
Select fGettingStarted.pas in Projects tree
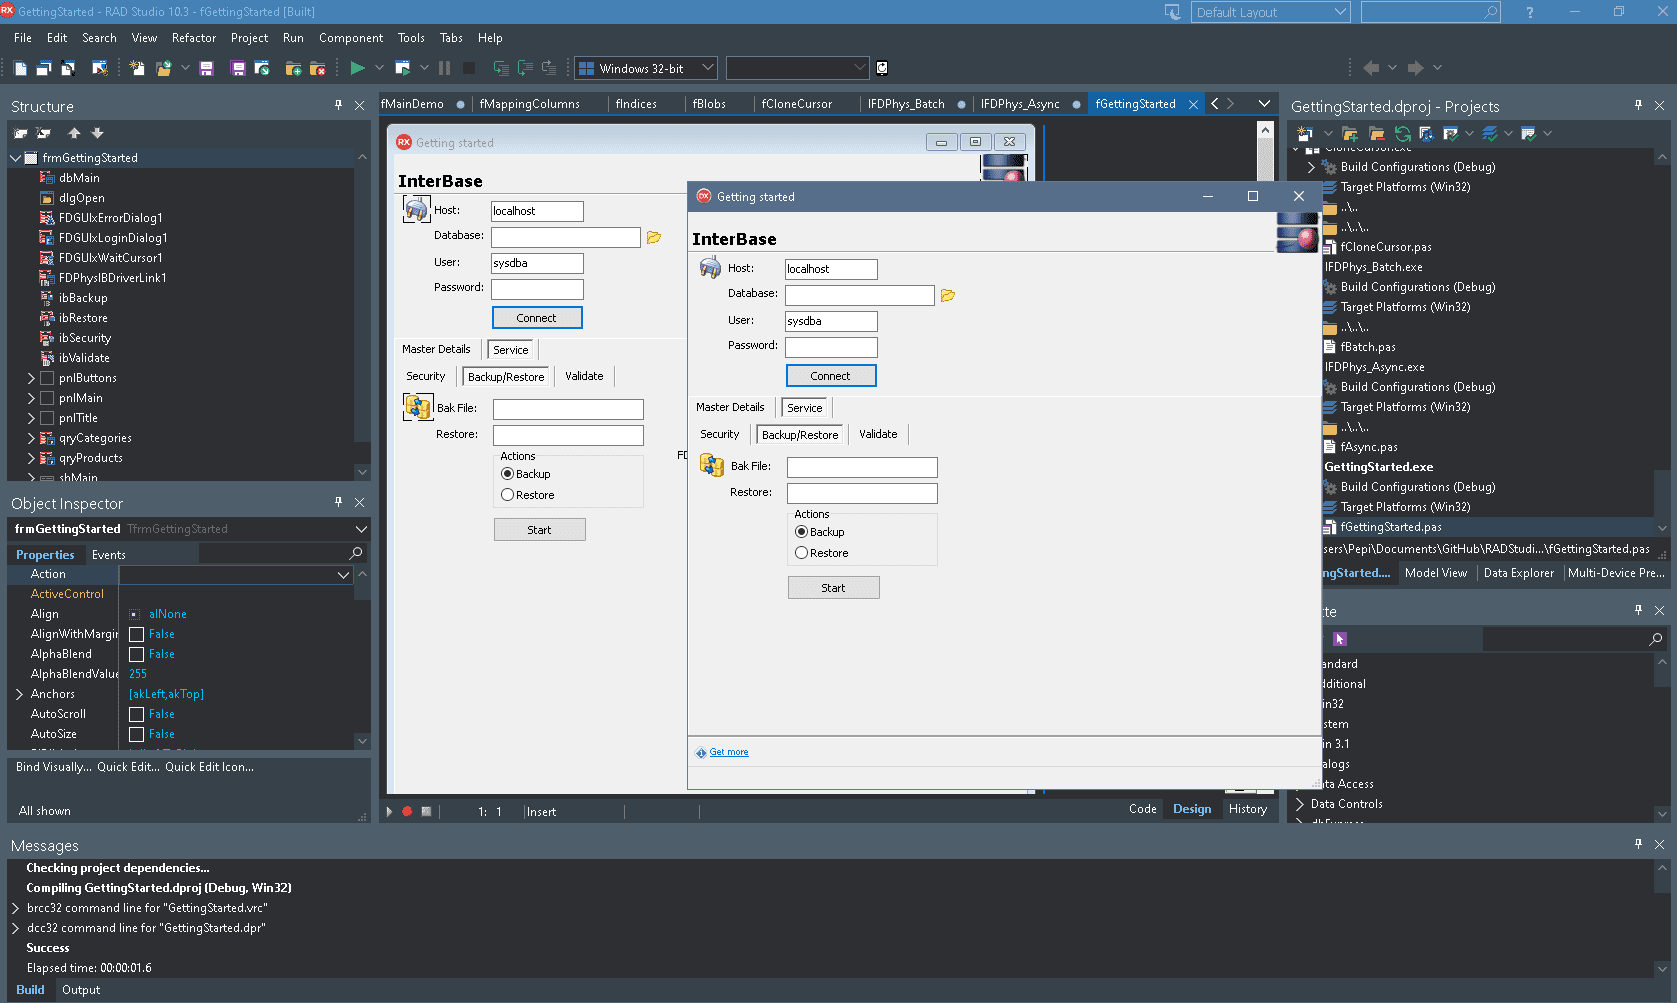coord(1391,527)
